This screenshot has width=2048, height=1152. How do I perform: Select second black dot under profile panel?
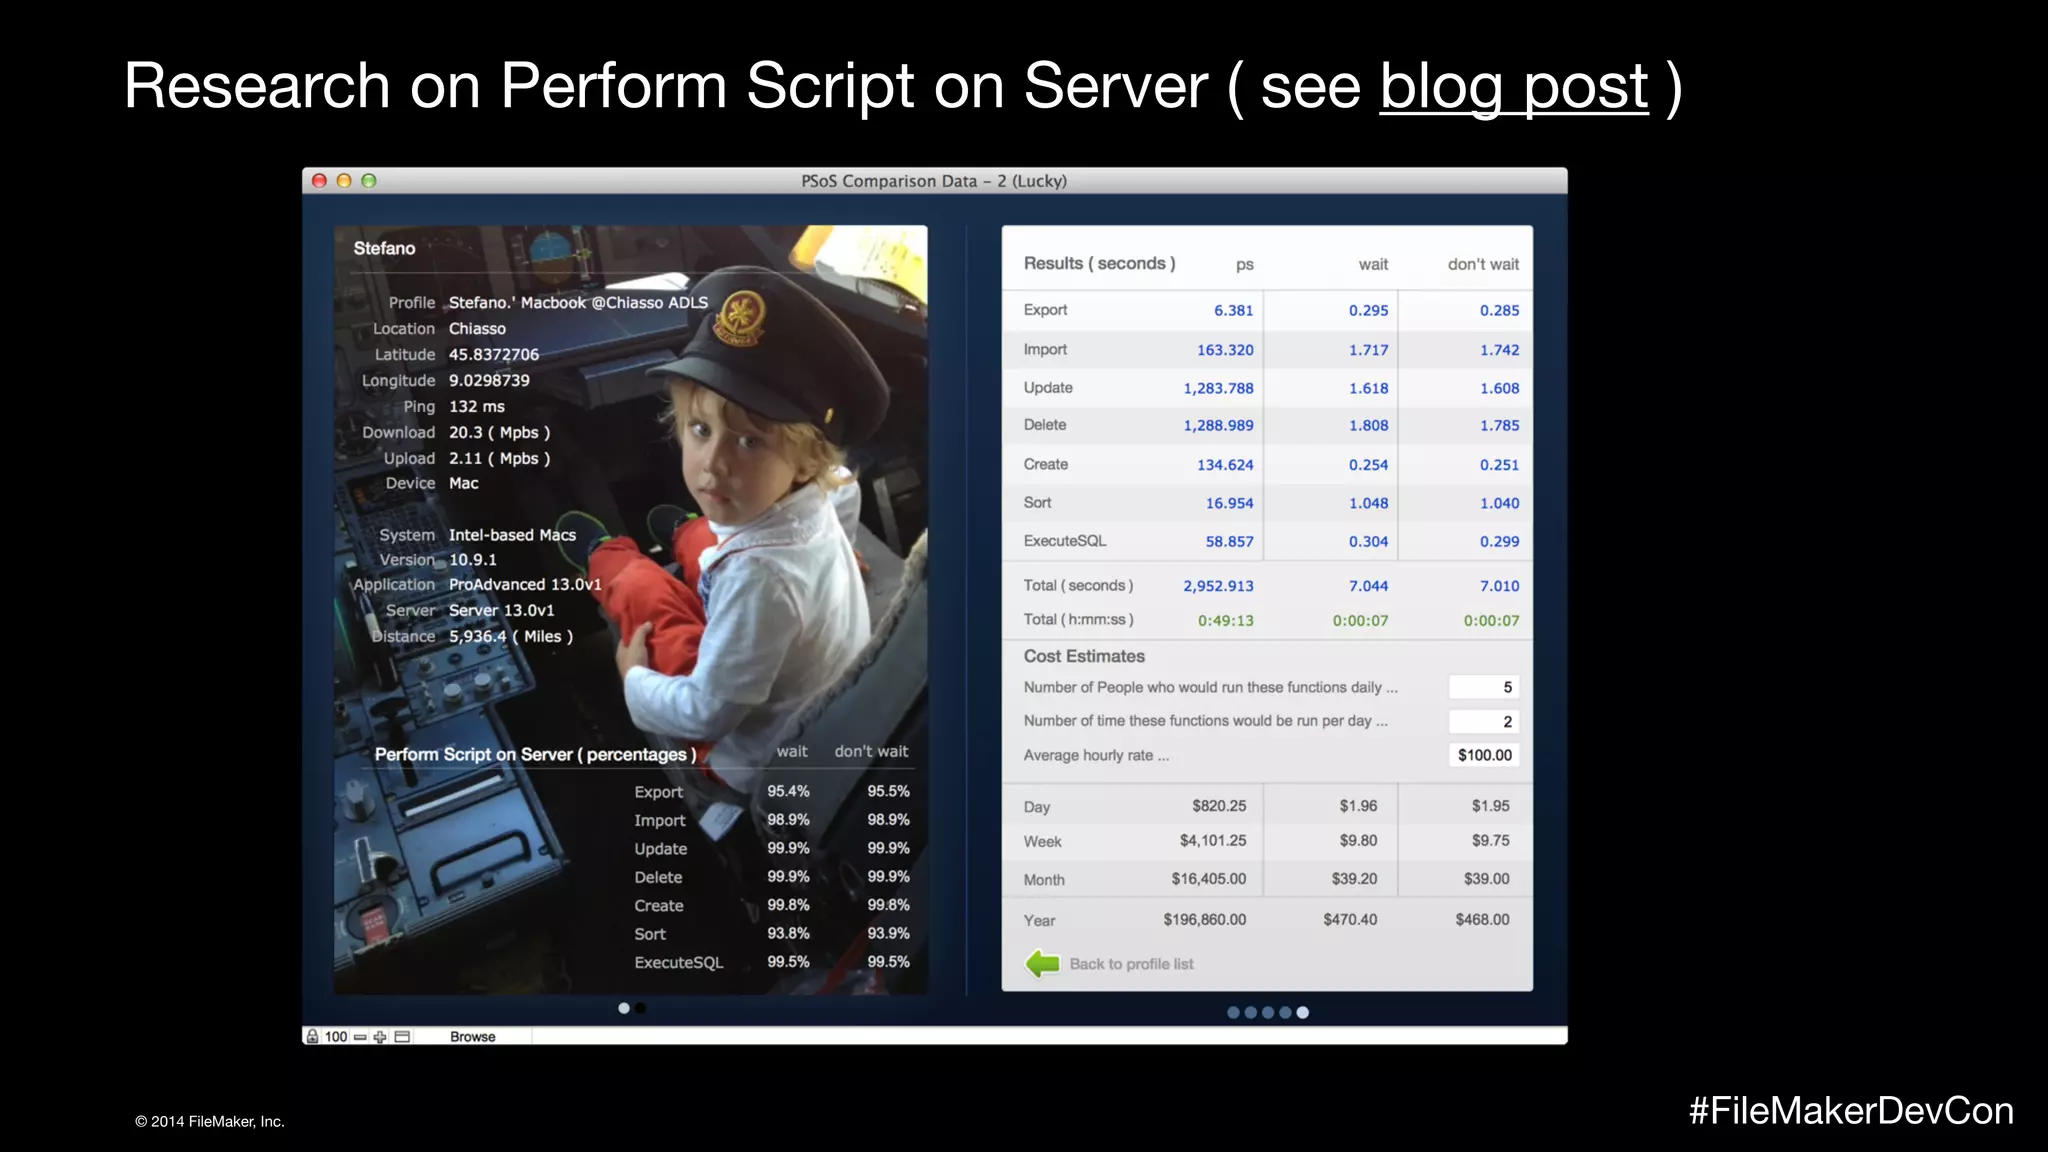(640, 1008)
